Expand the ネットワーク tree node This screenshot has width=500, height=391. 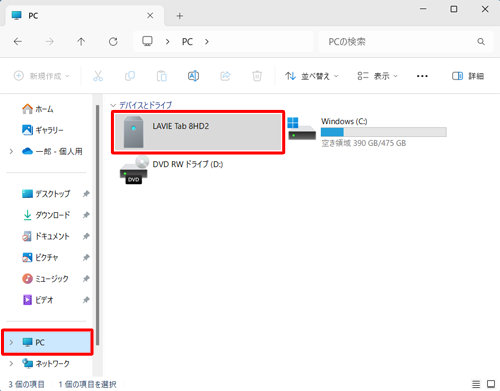click(12, 363)
